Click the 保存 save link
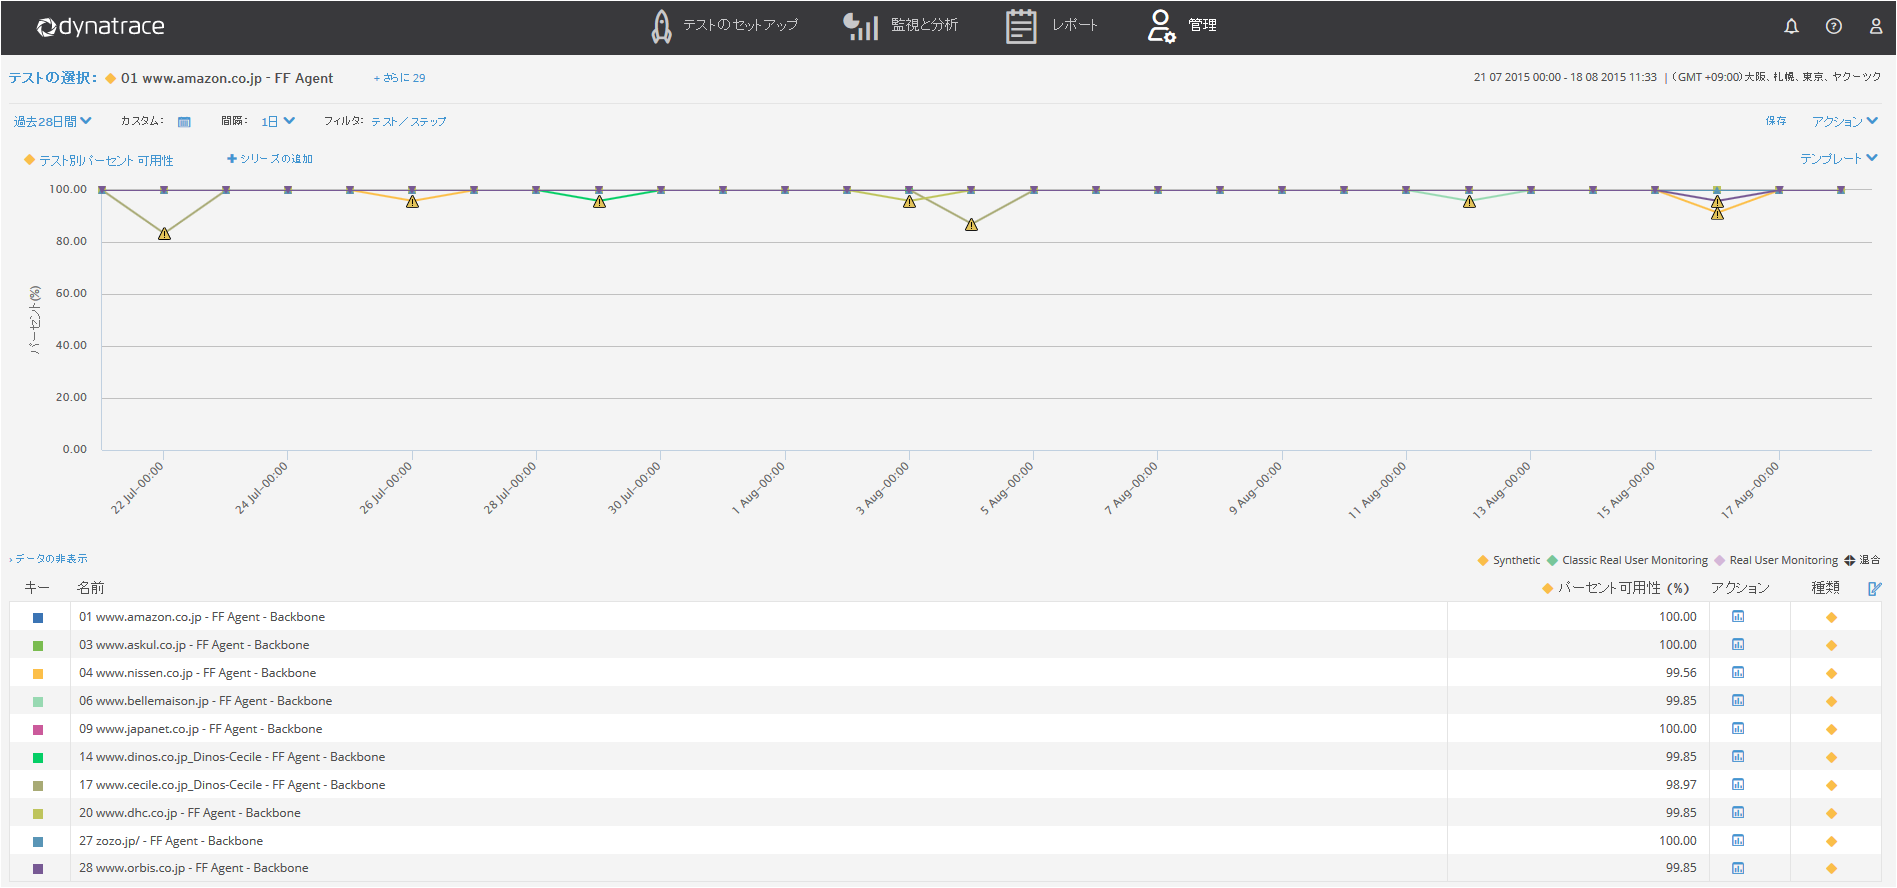The image size is (1897, 888). 1776,121
